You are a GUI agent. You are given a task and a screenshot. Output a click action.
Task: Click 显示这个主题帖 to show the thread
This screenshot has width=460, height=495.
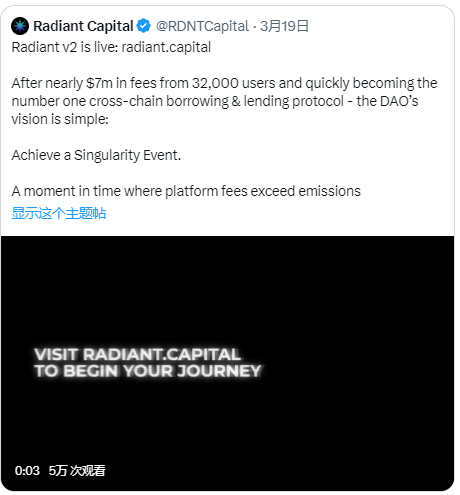59,213
